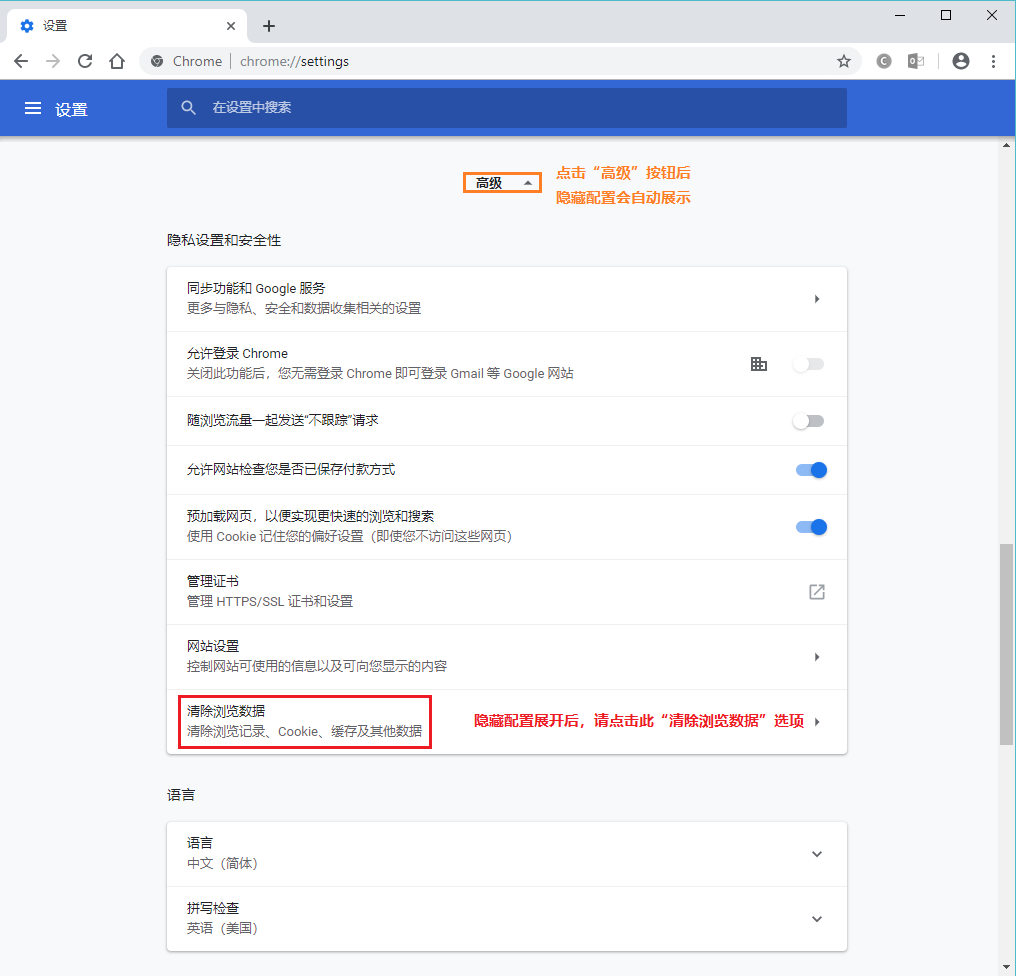This screenshot has width=1016, height=976.
Task: Minimize the Chrome window
Action: coord(900,15)
